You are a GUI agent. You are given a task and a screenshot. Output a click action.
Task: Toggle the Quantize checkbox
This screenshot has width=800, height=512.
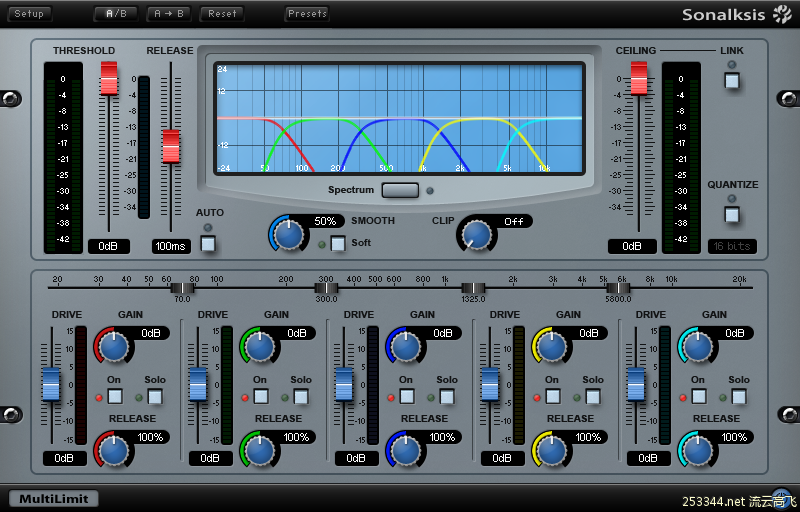point(732,215)
